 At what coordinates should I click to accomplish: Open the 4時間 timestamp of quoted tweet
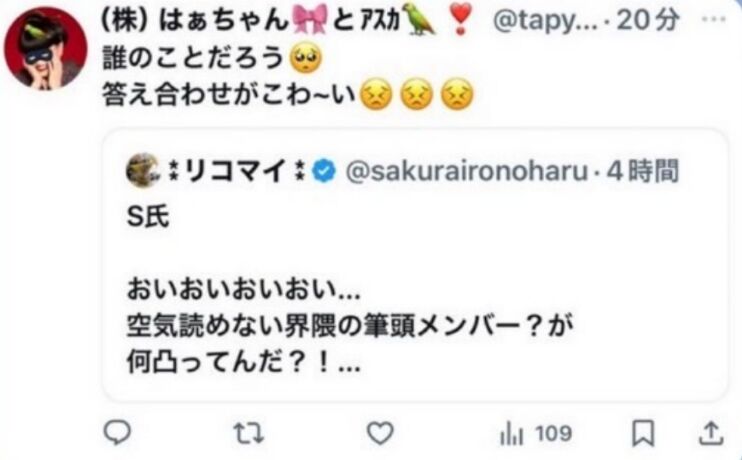(643, 171)
